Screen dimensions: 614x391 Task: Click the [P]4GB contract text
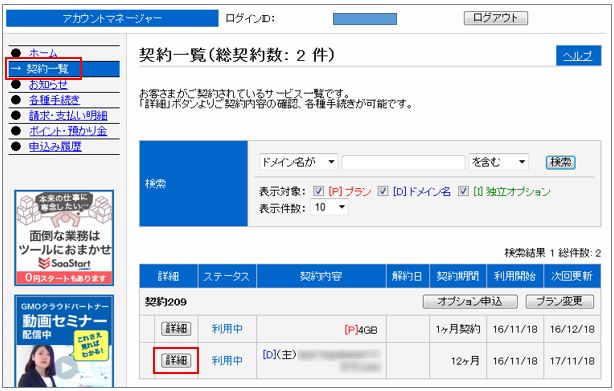(361, 330)
